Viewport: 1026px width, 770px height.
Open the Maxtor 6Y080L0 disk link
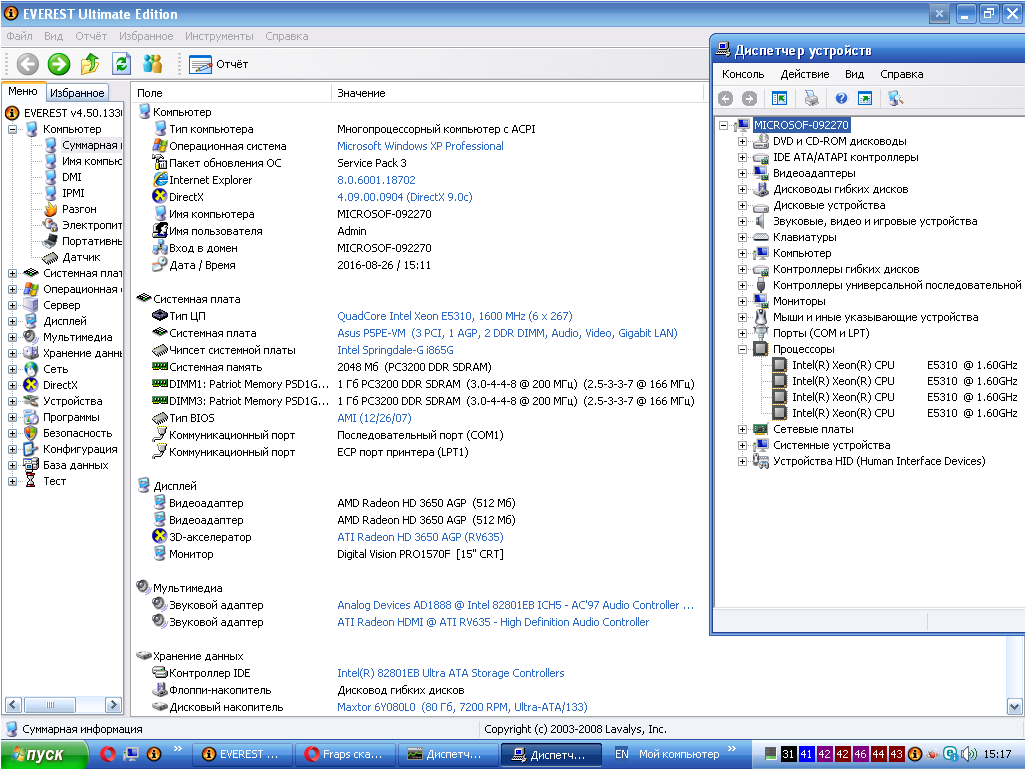click(462, 707)
